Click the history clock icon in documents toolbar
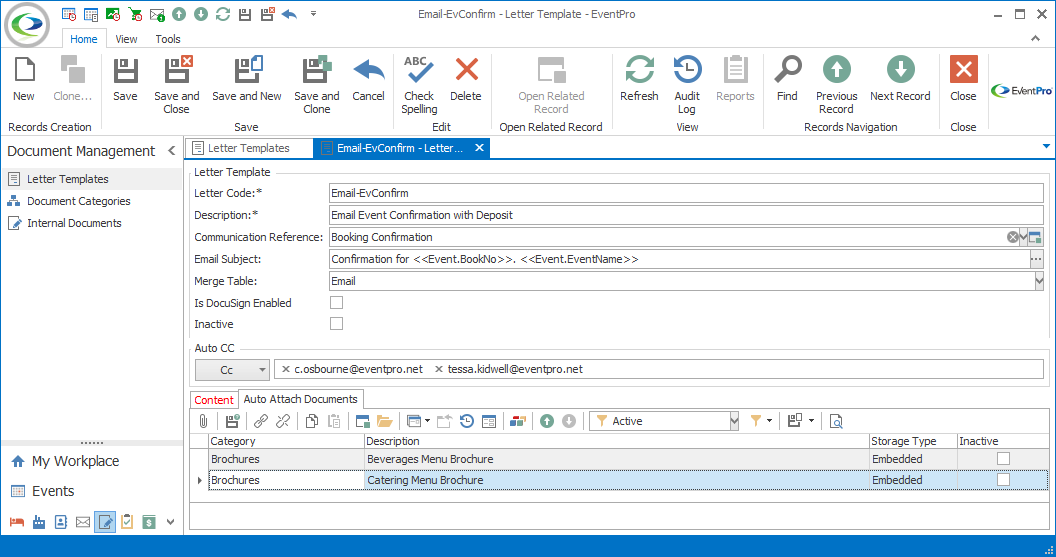Viewport: 1056px width, 557px height. [467, 422]
